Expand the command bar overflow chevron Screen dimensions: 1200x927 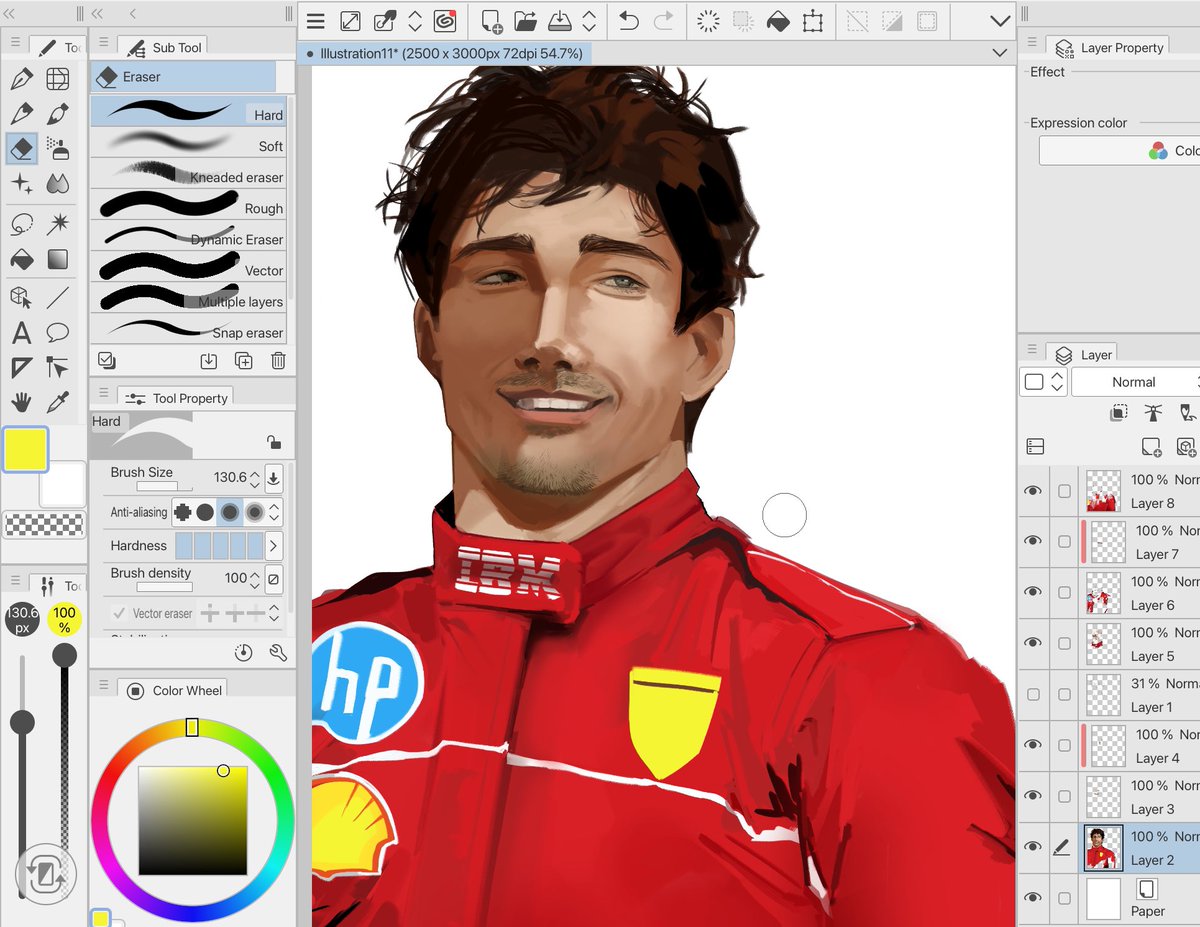1000,21
